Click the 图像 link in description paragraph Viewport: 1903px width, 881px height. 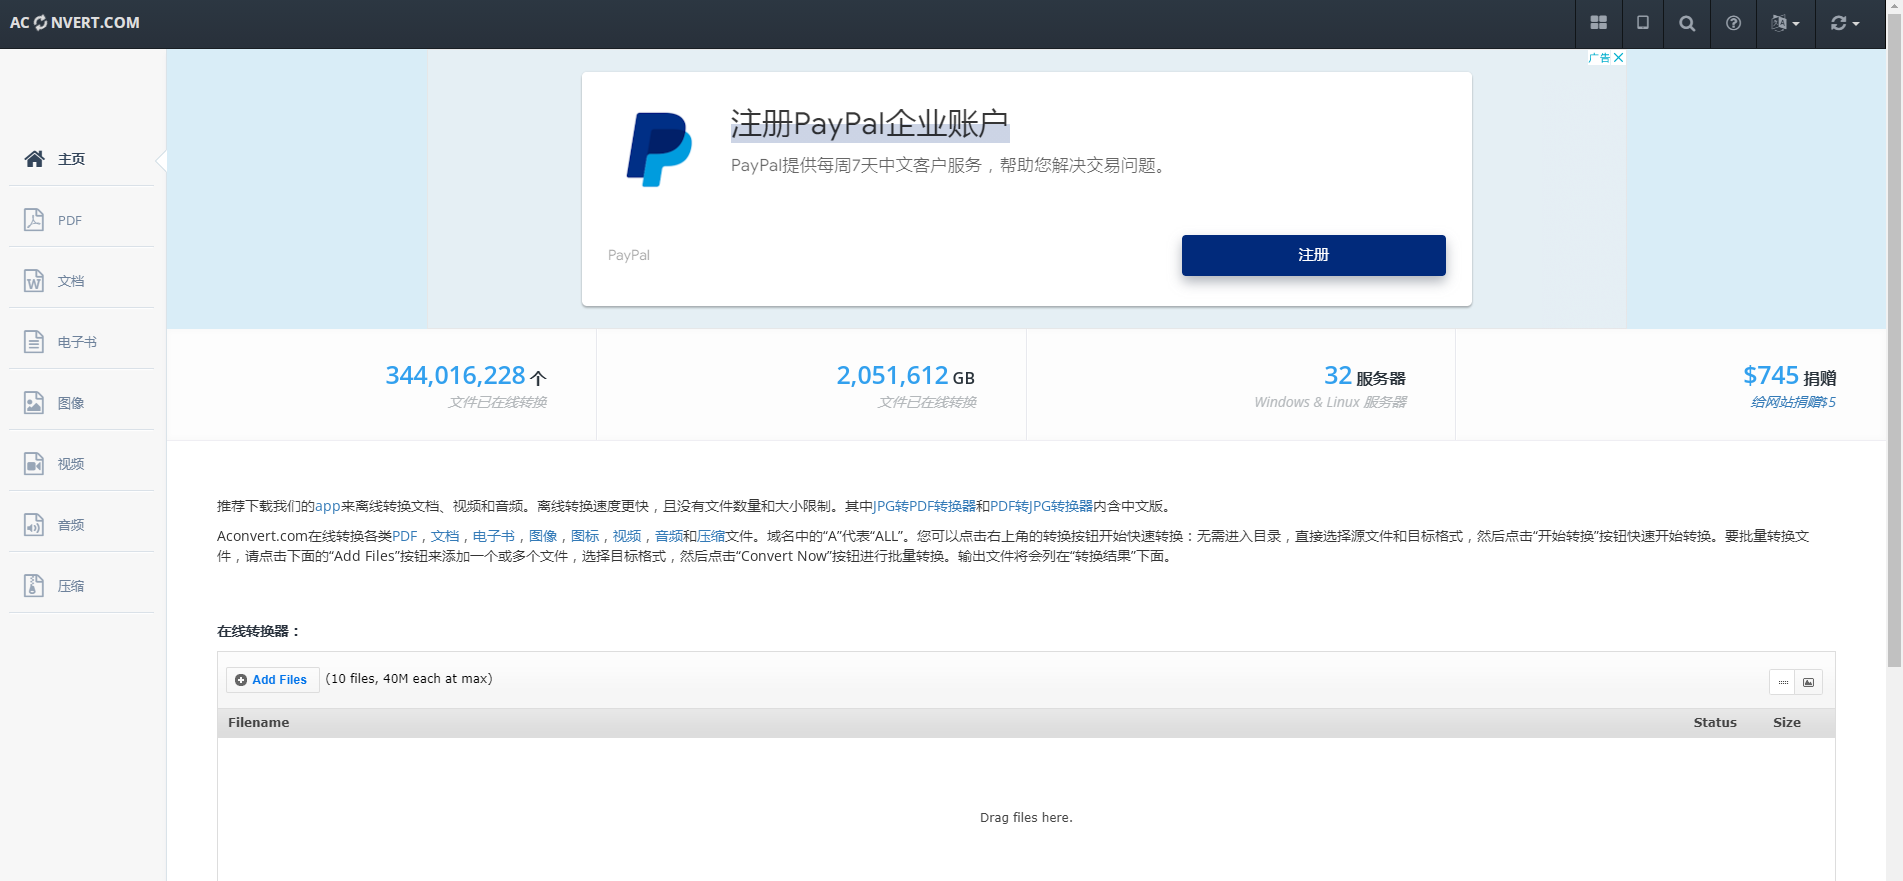click(x=543, y=536)
